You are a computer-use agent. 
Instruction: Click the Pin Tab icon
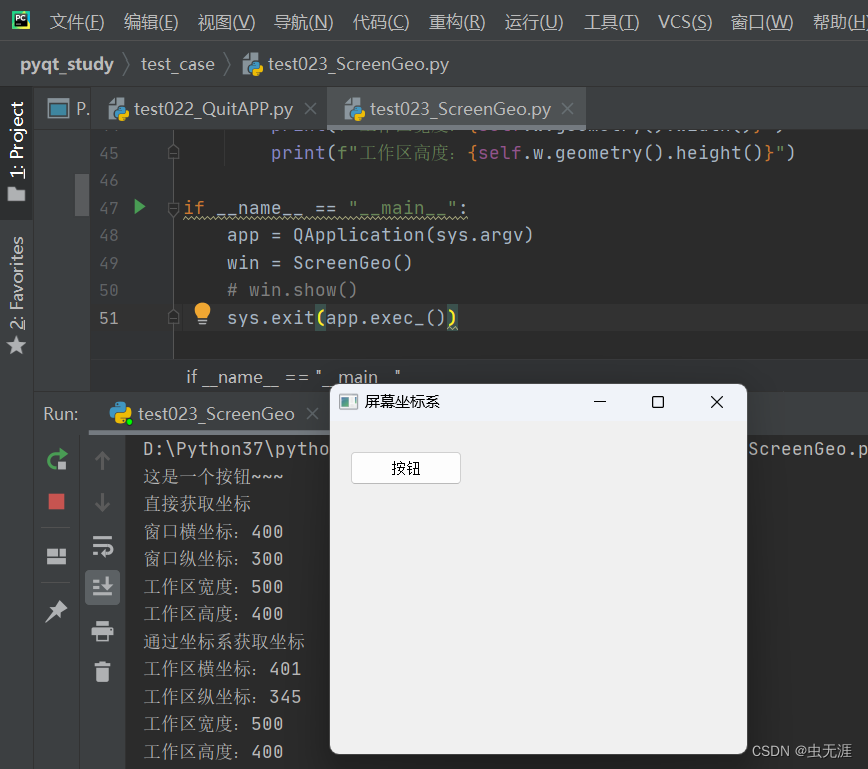[x=56, y=611]
